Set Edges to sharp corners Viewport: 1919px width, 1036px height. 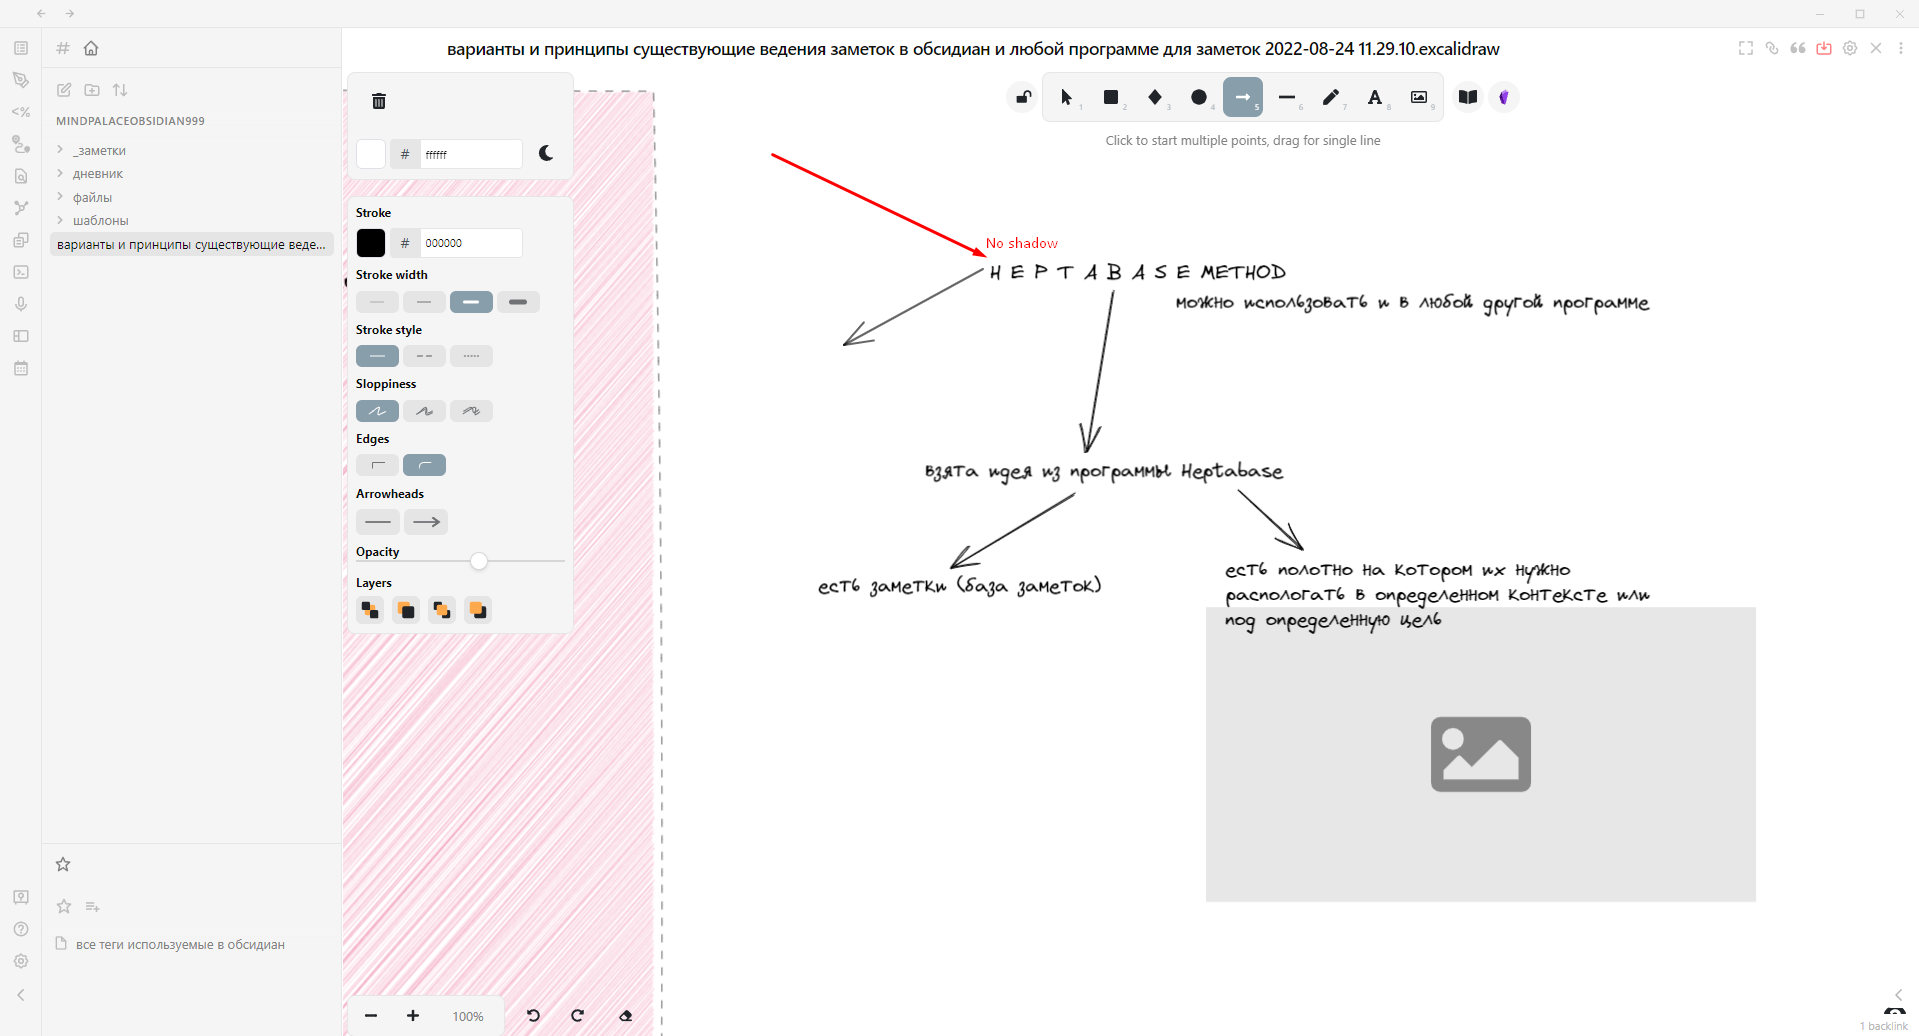tap(377, 464)
